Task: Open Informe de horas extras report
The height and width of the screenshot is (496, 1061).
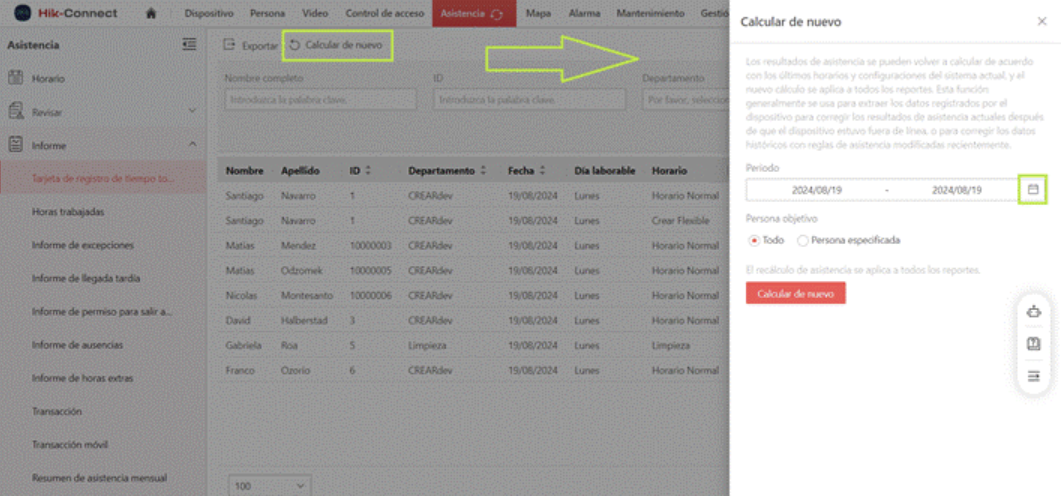Action: click(x=83, y=378)
